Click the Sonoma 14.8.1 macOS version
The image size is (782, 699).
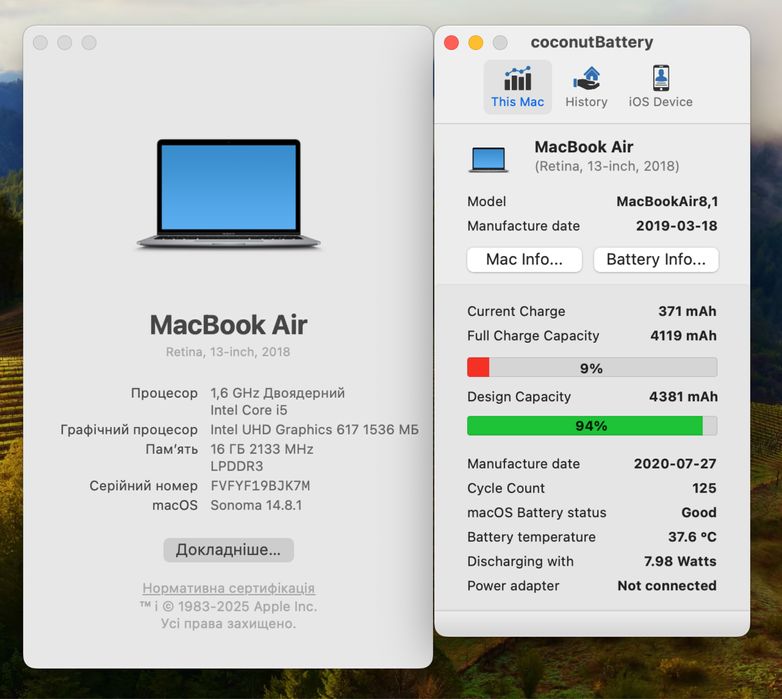(256, 505)
